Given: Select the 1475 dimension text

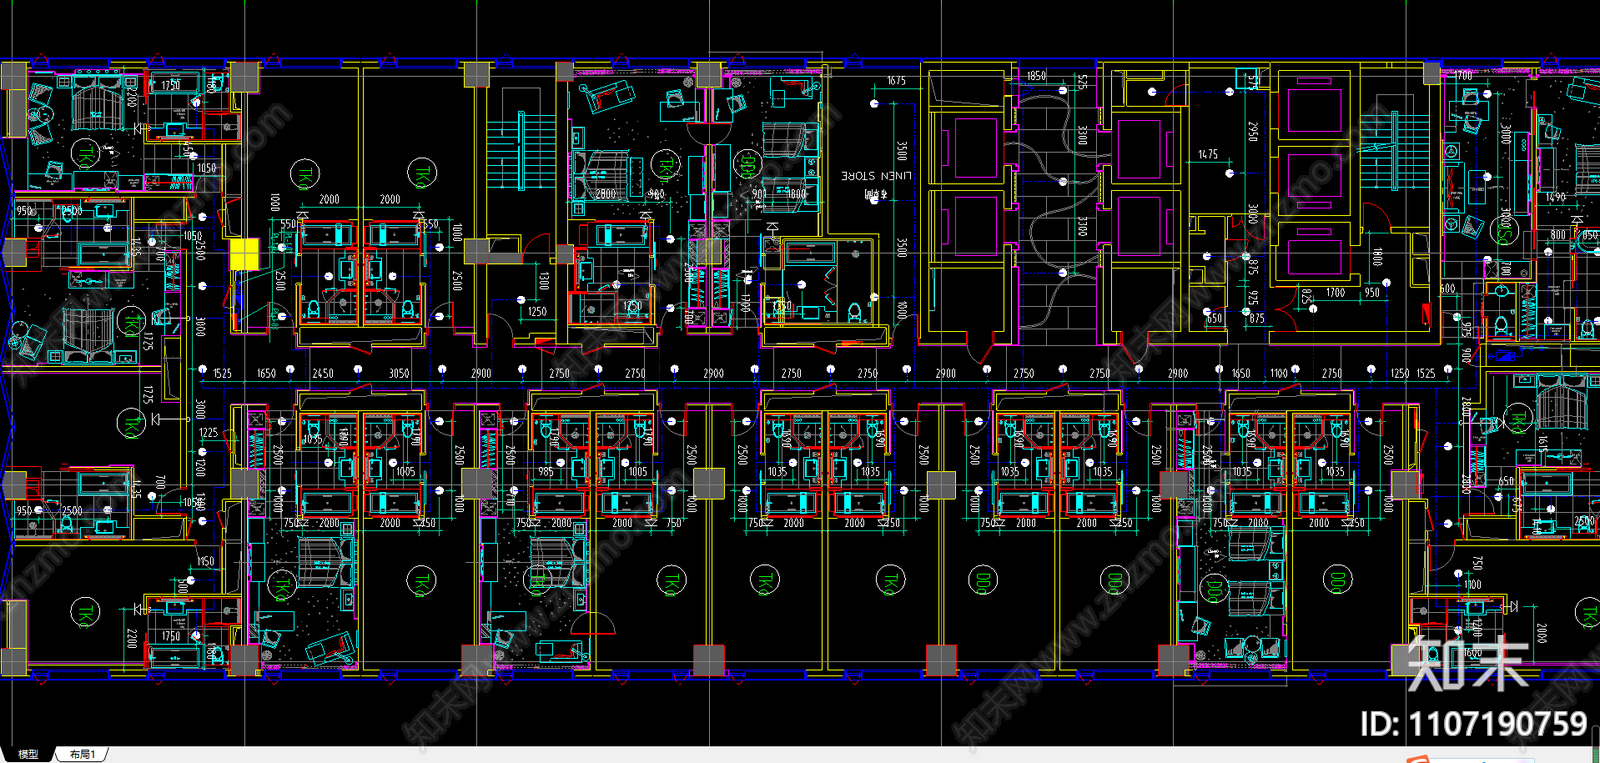Looking at the screenshot, I should tap(1208, 154).
